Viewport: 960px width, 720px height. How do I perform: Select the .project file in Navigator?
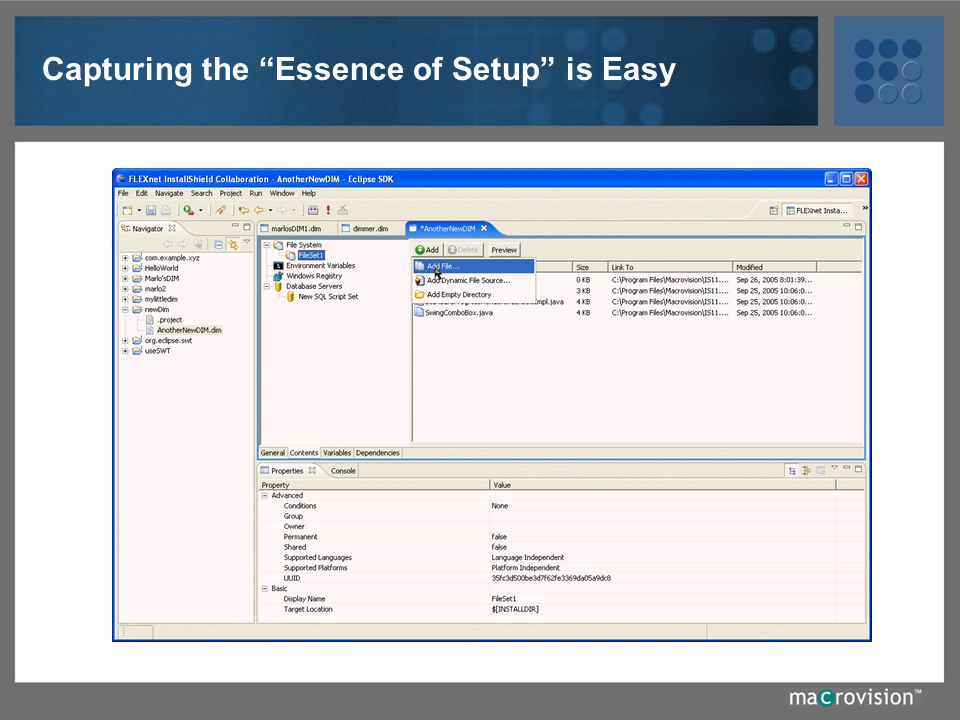(163, 320)
